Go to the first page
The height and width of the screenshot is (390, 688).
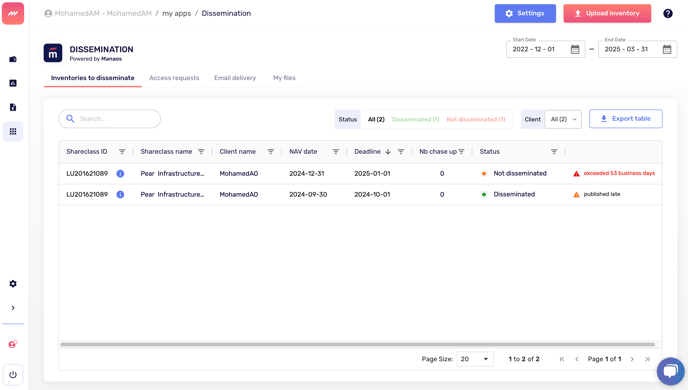tap(562, 359)
